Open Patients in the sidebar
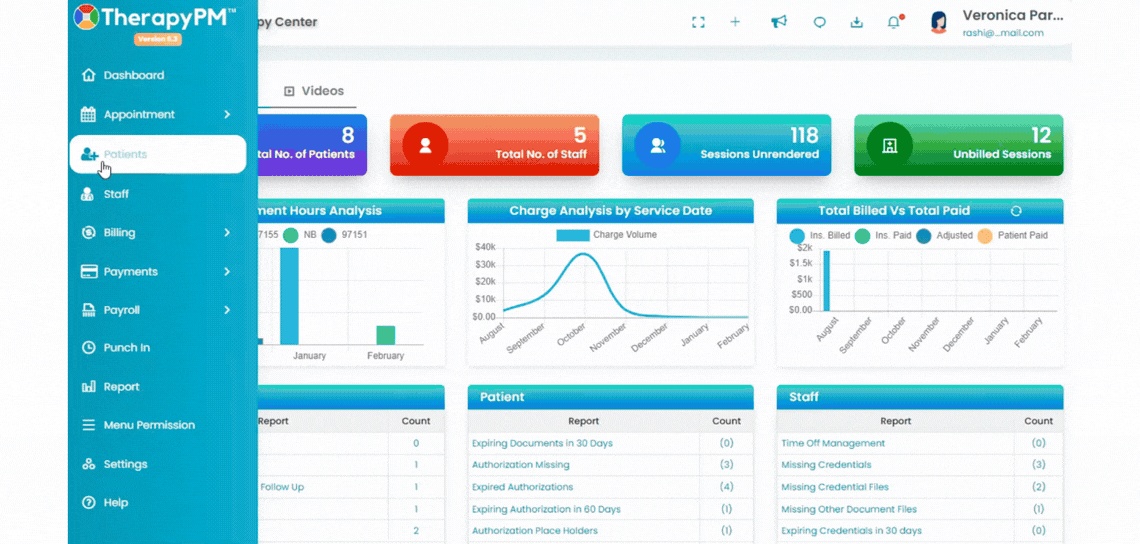Screen dimensions: 1140x544 point(158,154)
